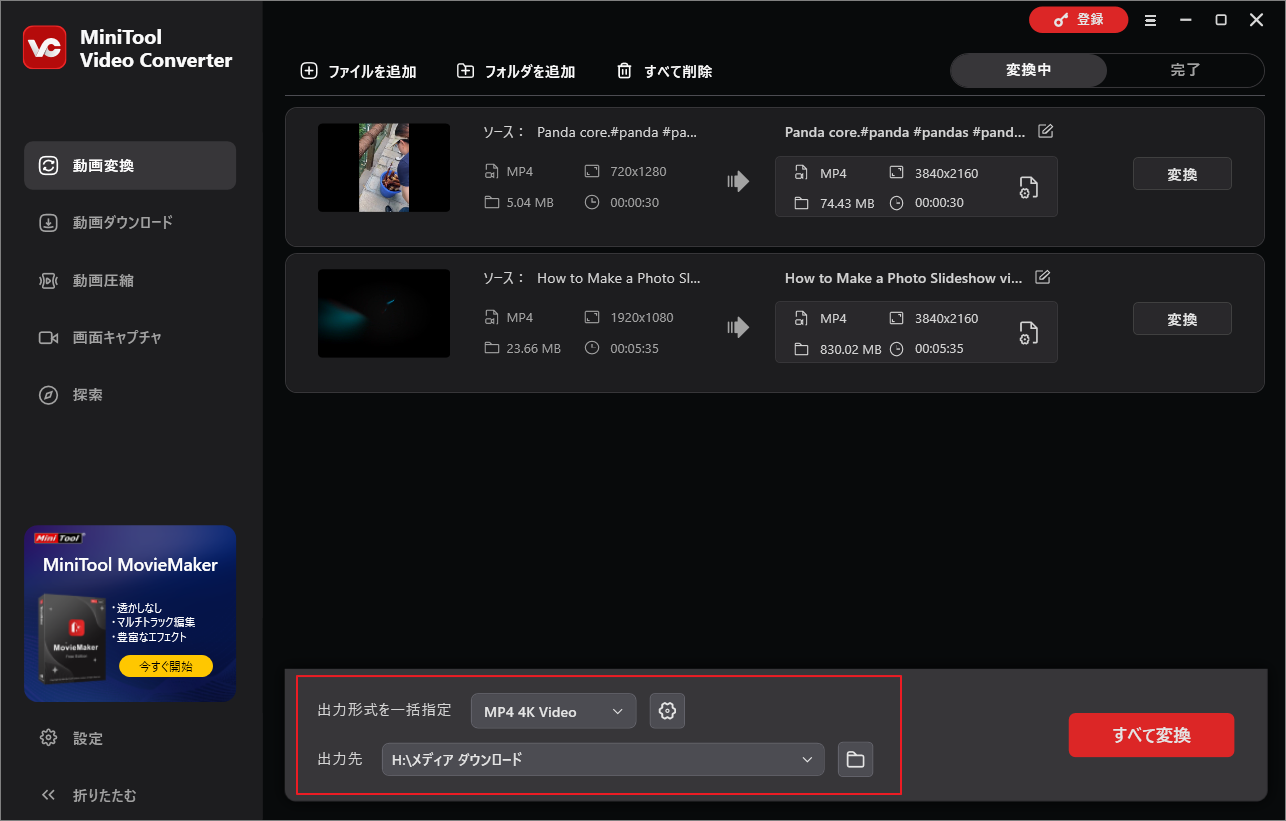Viewport: 1286px width, 821px height.
Task: Click the gear icon beside output format
Action: point(668,711)
